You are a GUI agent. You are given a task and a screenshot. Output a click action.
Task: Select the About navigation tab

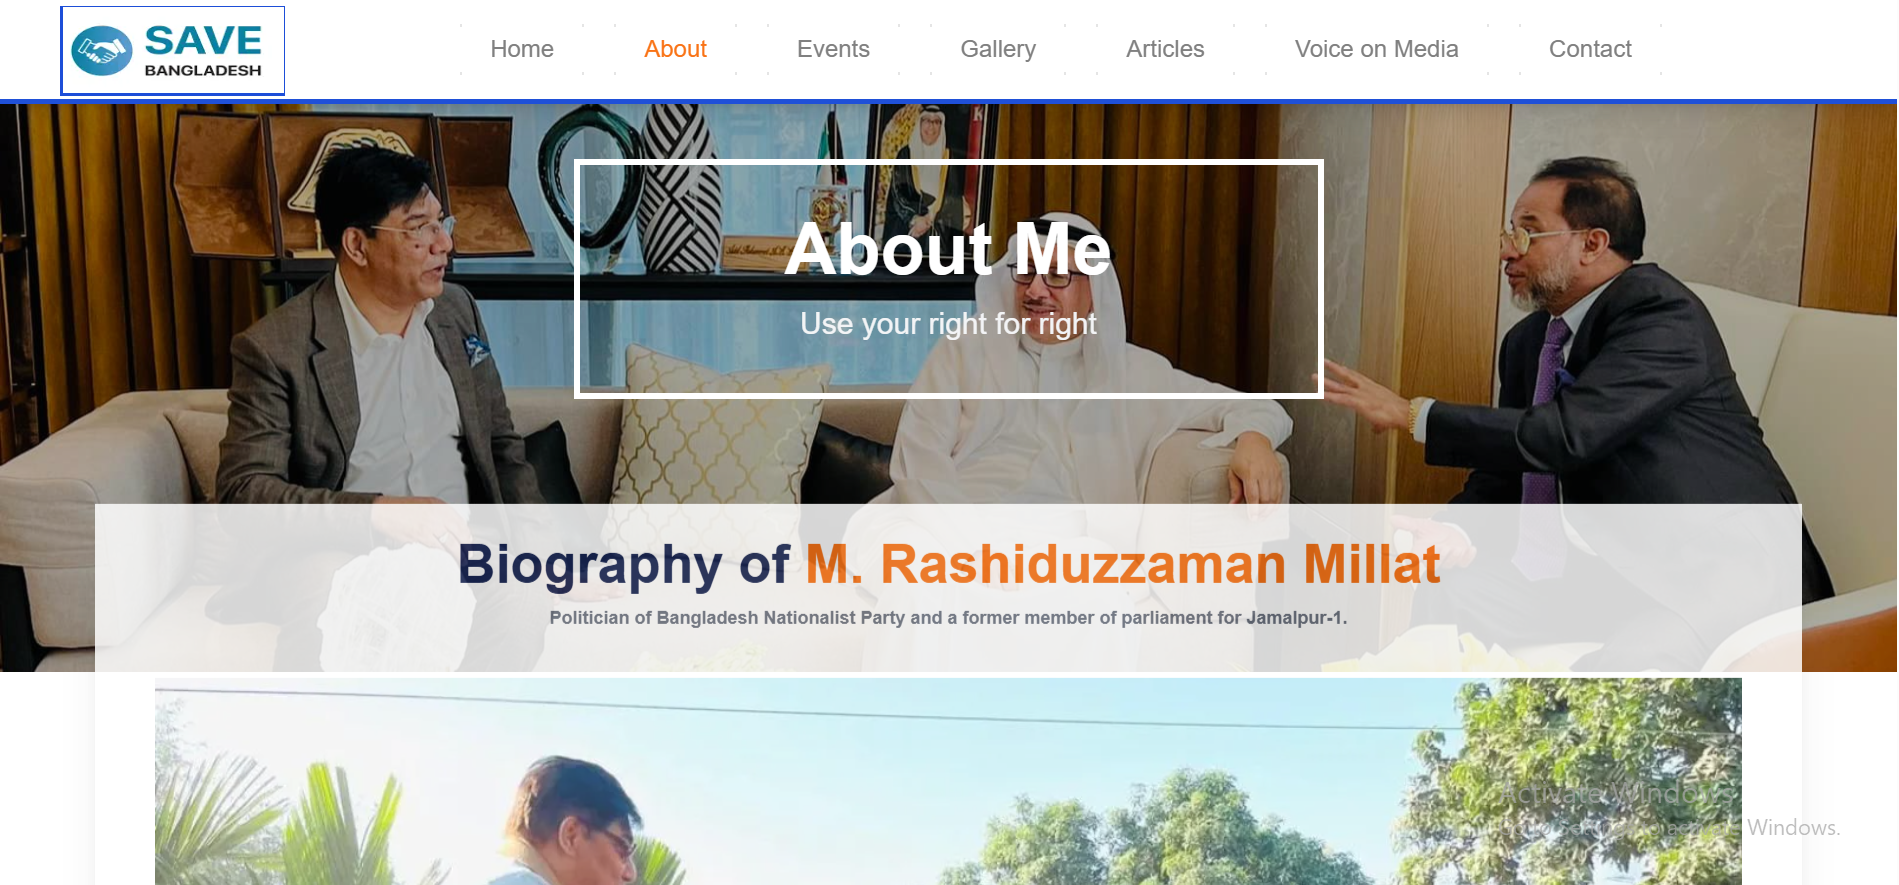pos(675,49)
